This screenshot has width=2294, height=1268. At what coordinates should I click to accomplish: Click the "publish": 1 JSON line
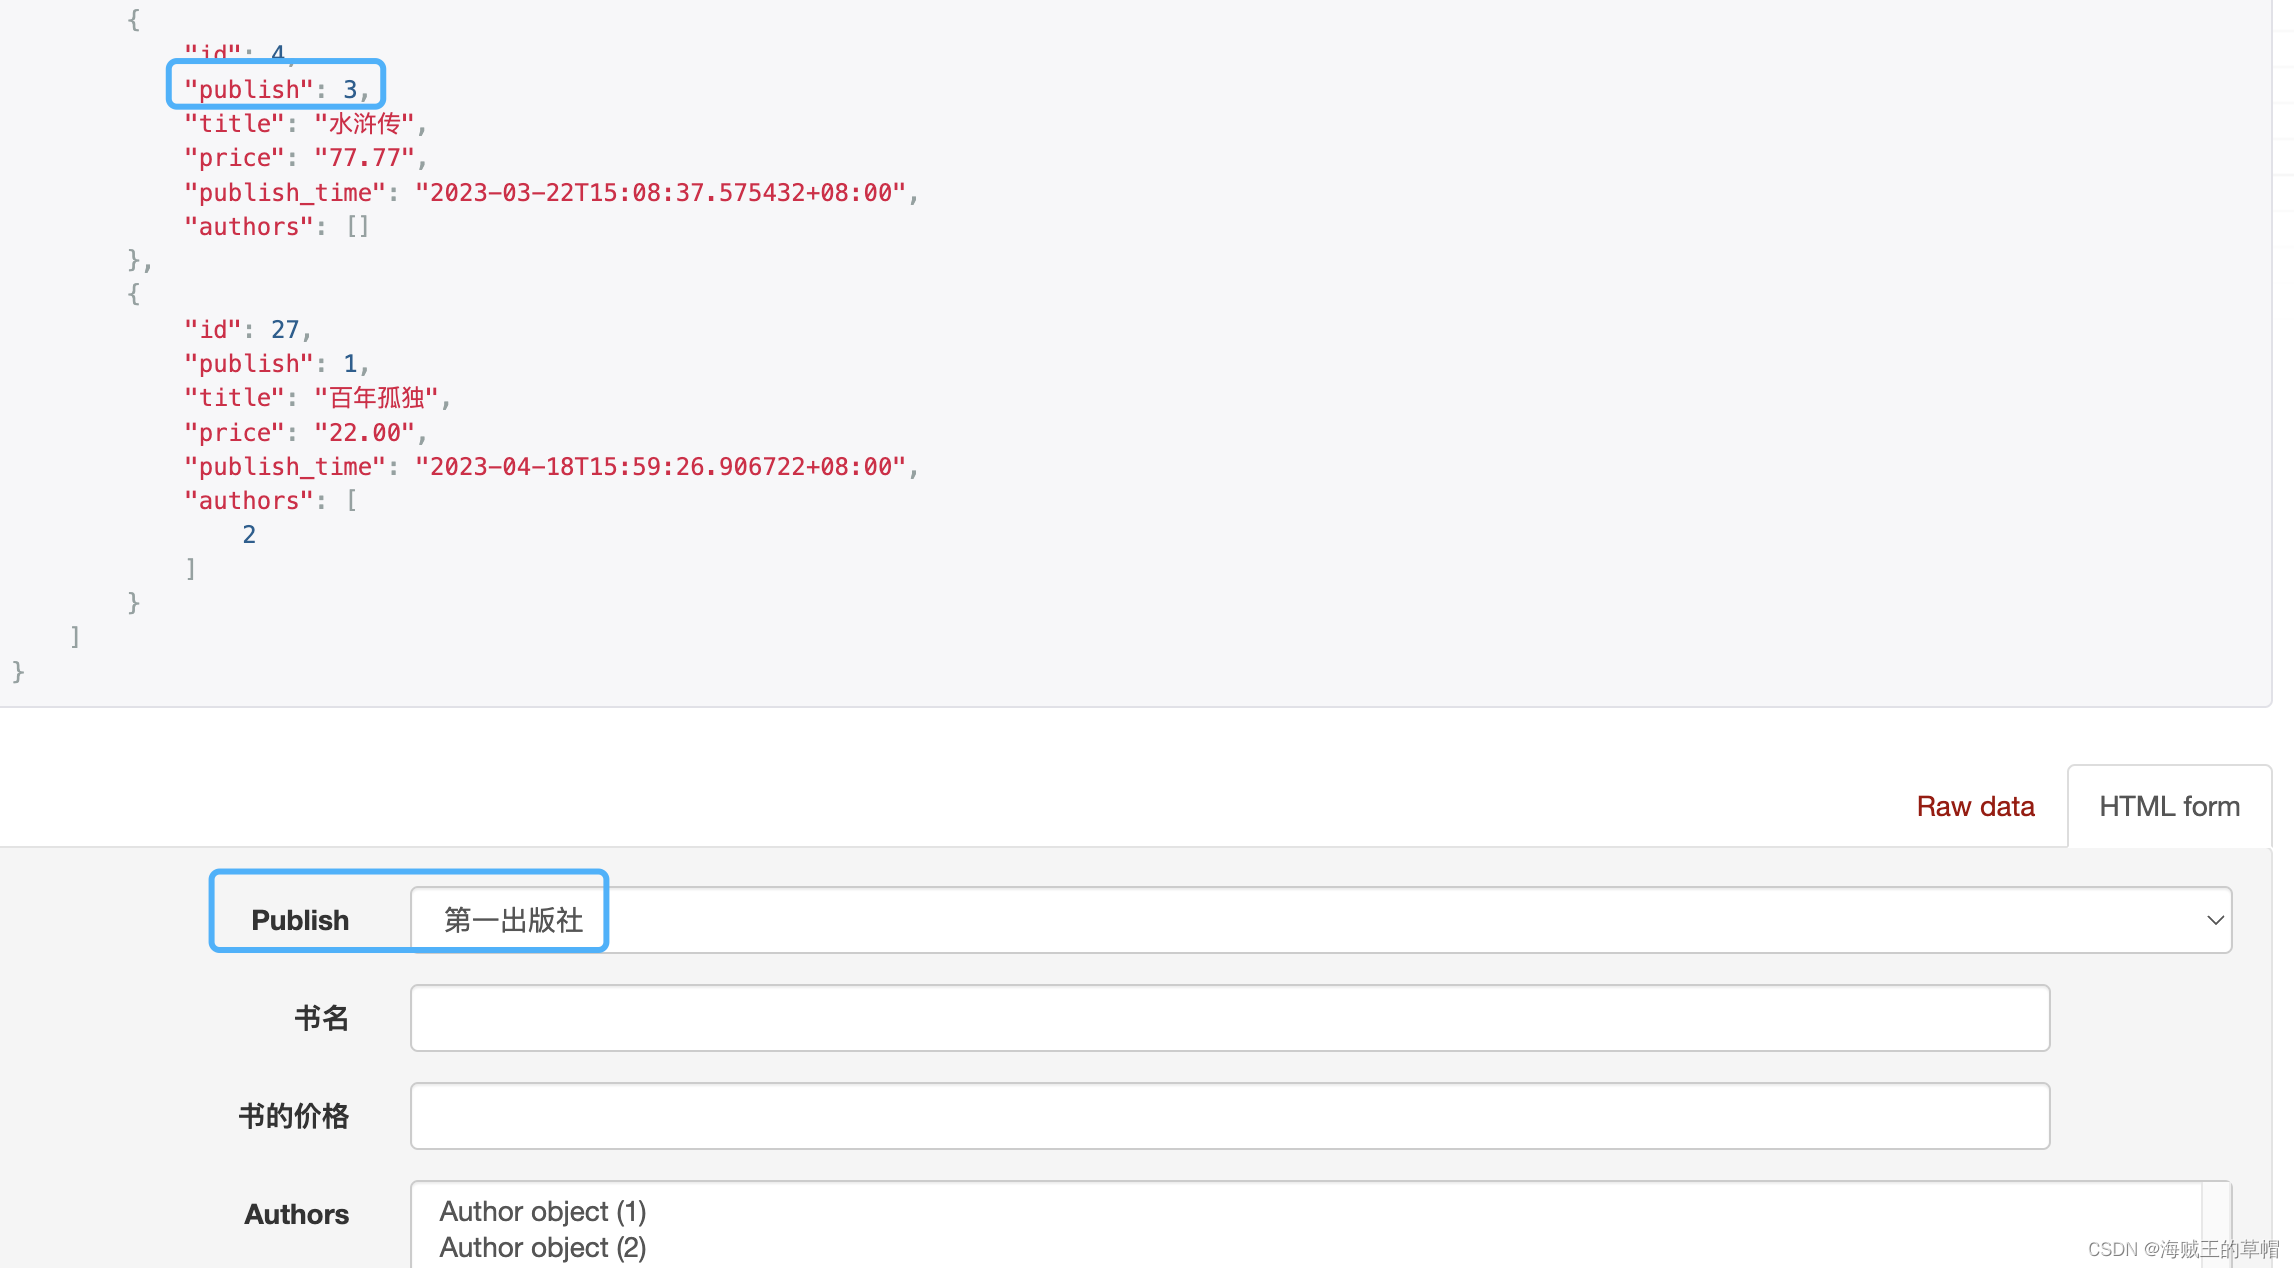(x=276, y=363)
